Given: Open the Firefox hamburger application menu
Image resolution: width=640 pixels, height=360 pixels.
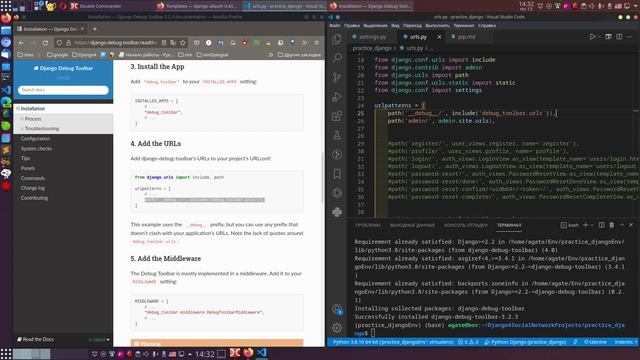Looking at the screenshot, I should 316,42.
